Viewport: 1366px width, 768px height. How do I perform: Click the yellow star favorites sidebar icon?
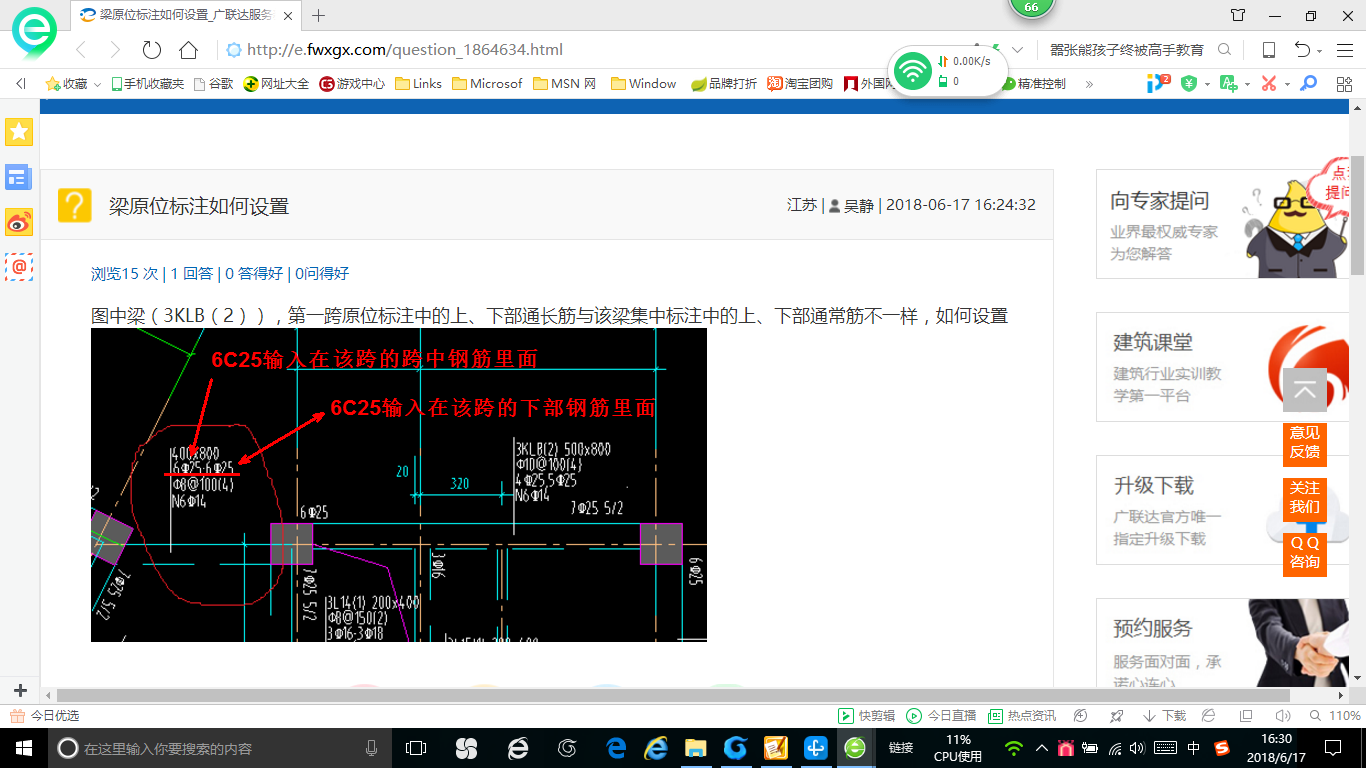click(19, 132)
